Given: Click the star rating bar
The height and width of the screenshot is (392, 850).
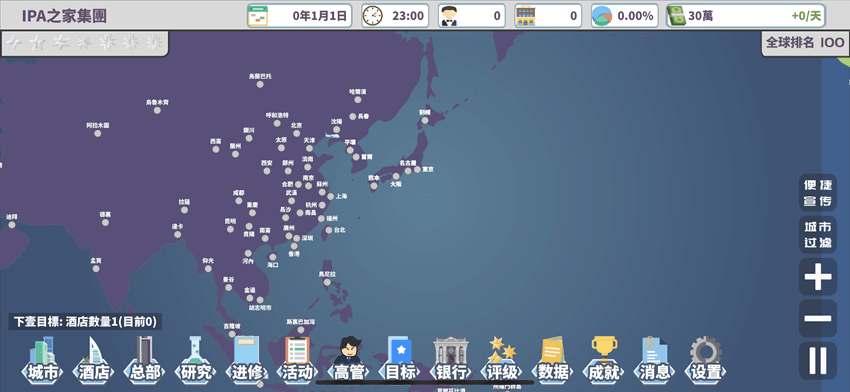Looking at the screenshot, I should click(x=84, y=42).
